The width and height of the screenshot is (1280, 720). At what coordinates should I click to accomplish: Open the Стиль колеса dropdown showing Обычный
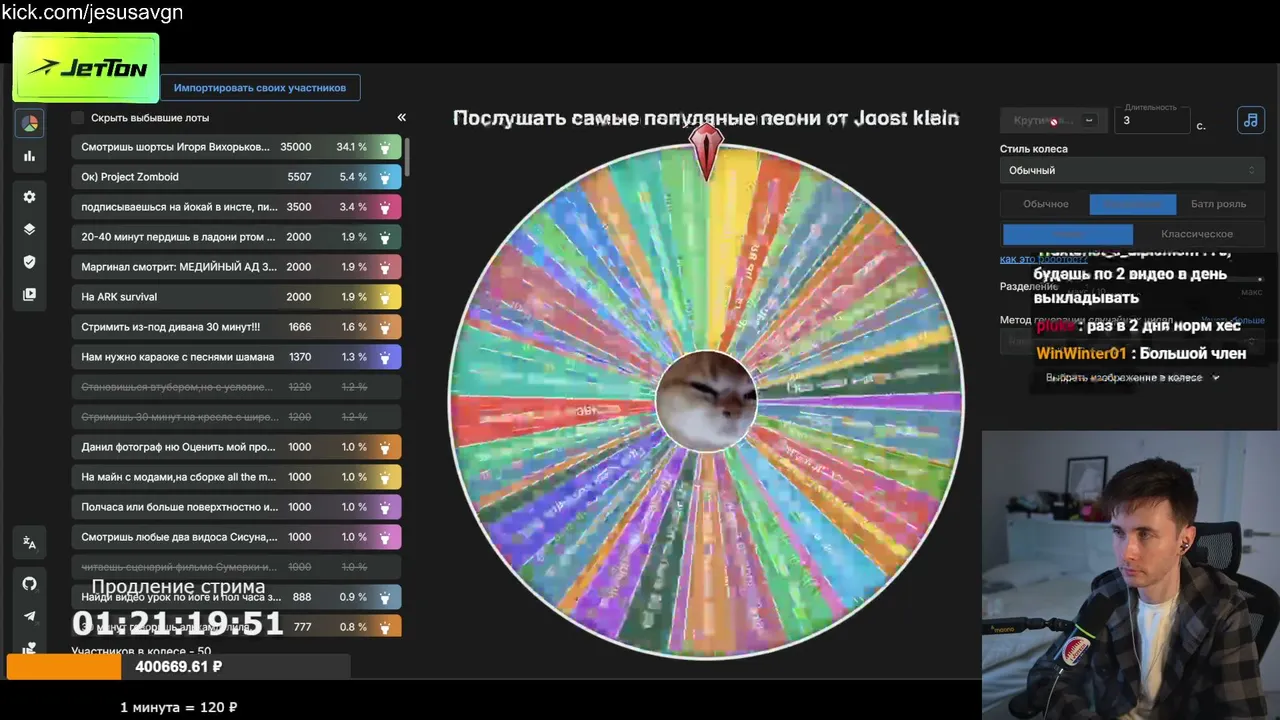click(x=1132, y=170)
